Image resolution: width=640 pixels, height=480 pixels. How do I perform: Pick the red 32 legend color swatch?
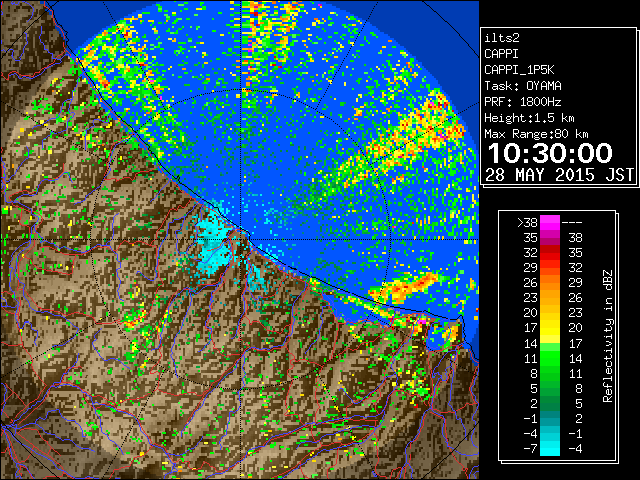[x=550, y=253]
